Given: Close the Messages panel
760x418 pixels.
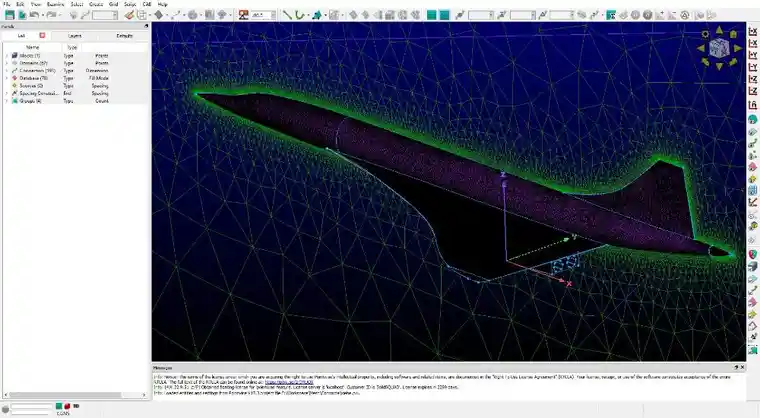Looking at the screenshot, I should [743, 368].
